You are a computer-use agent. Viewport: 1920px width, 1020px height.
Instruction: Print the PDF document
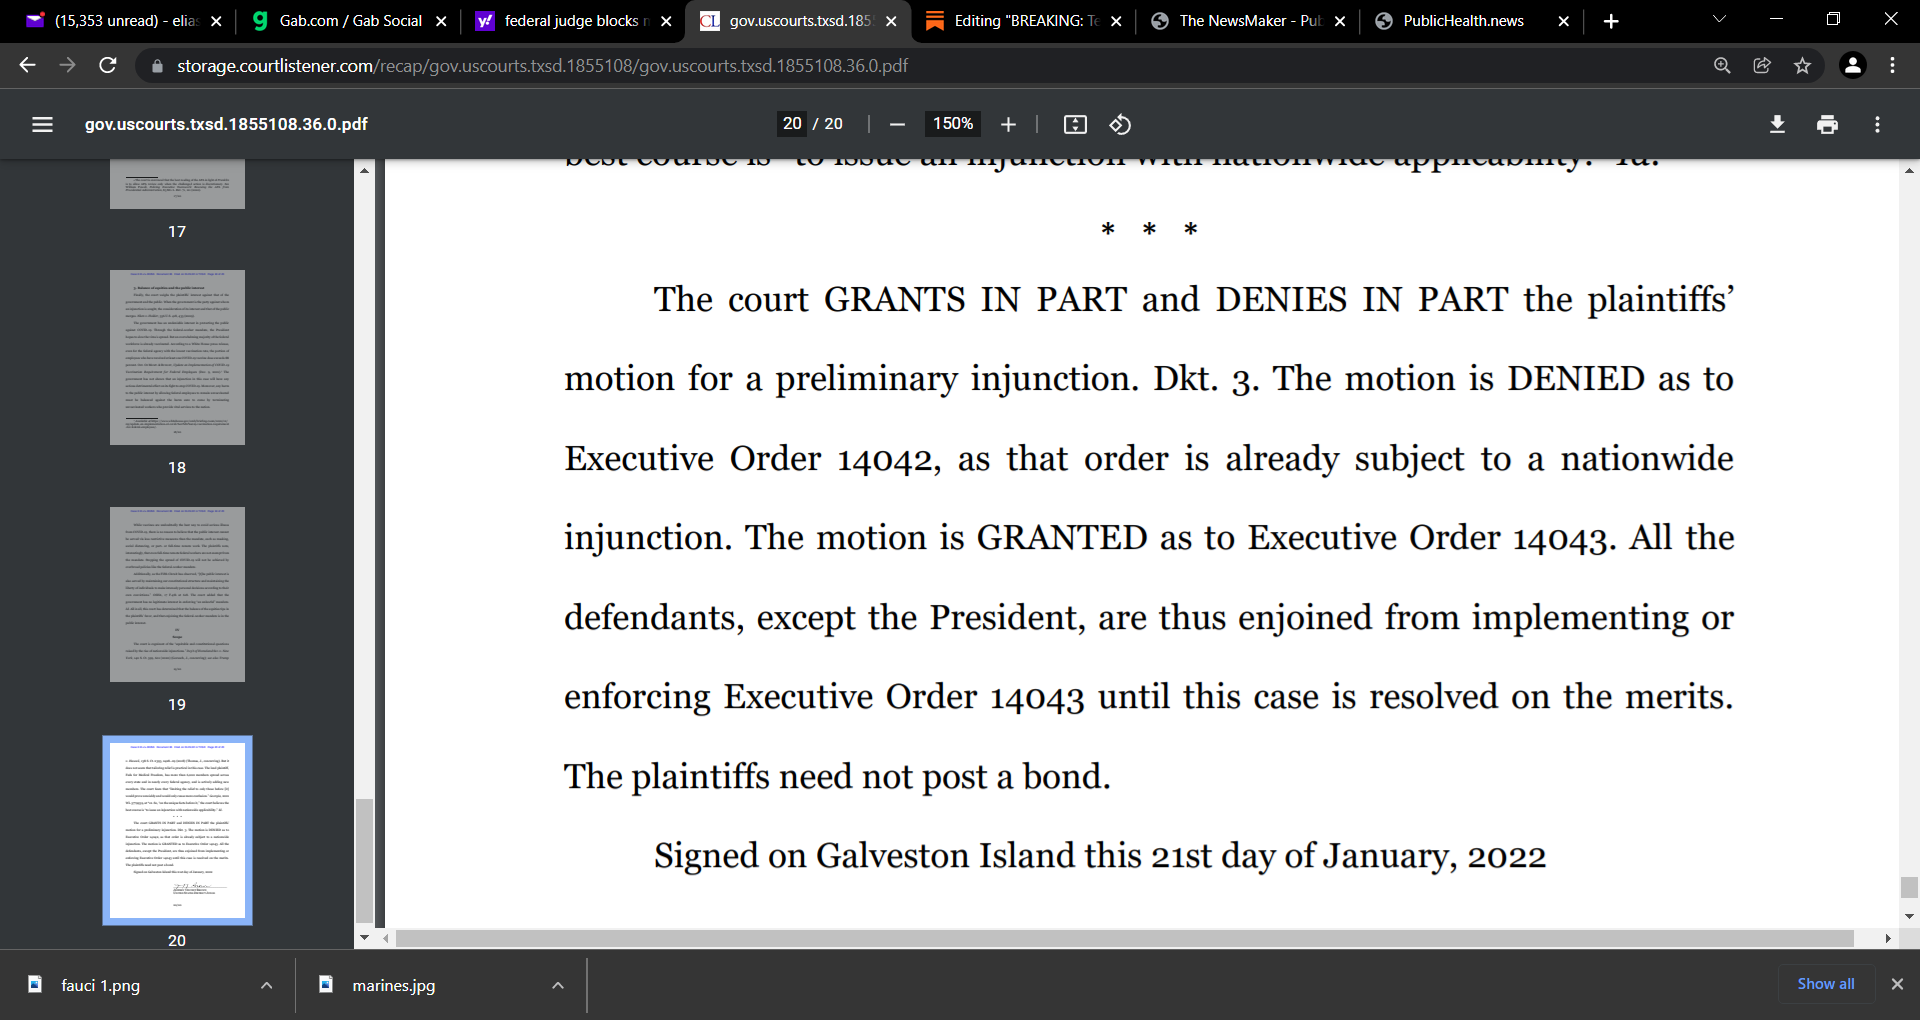[1827, 124]
